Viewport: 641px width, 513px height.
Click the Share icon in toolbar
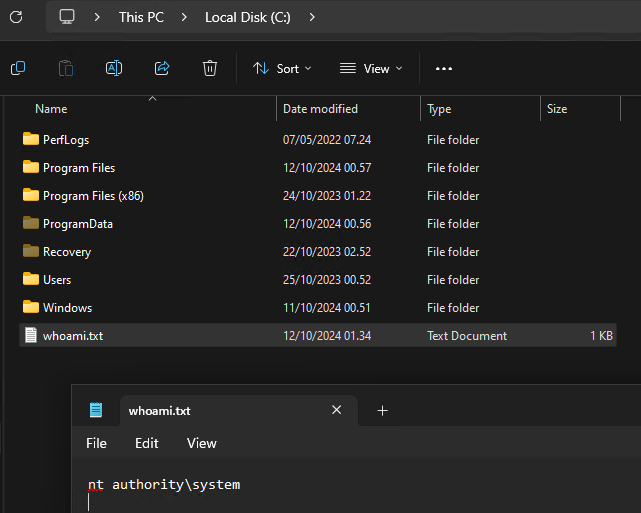(x=162, y=68)
